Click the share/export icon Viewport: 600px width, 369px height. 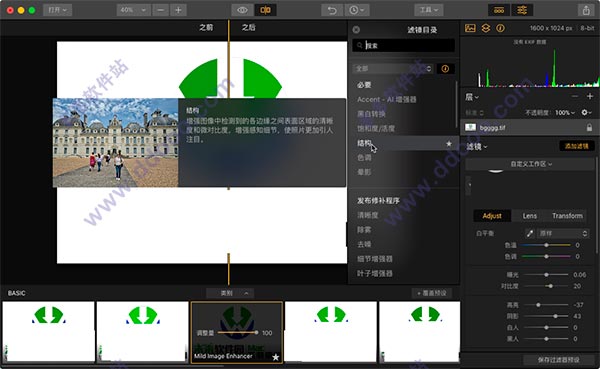[x=586, y=10]
